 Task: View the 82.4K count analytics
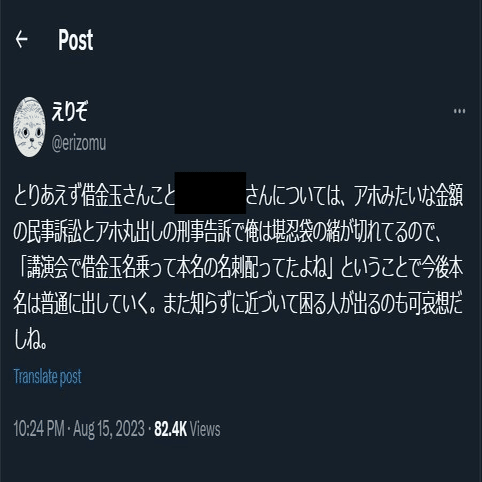click(x=170, y=429)
